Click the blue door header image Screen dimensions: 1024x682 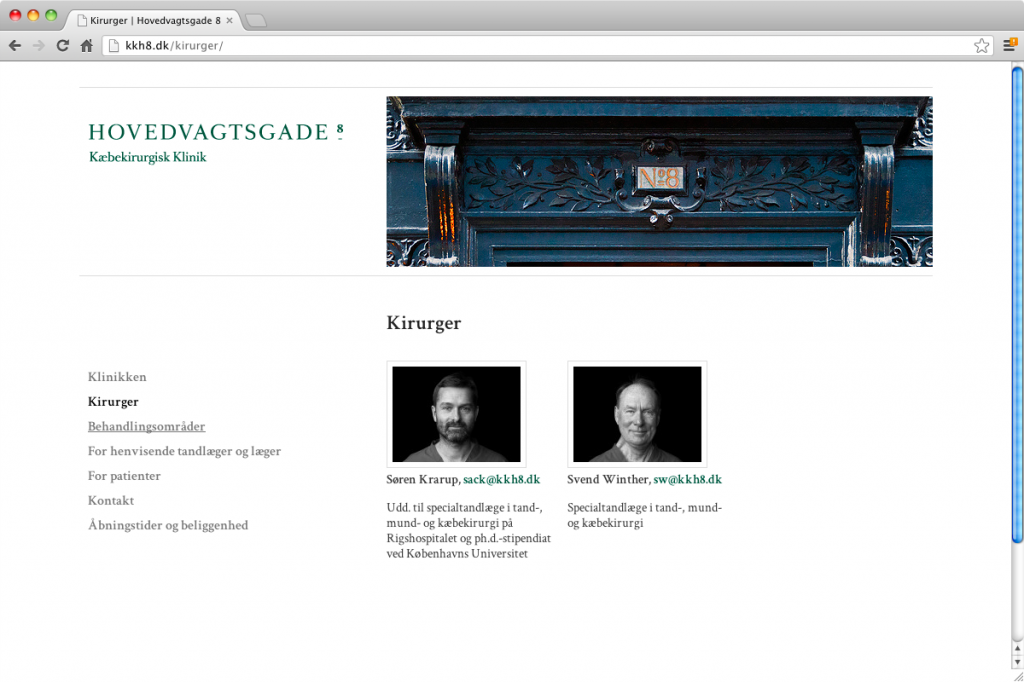click(659, 182)
